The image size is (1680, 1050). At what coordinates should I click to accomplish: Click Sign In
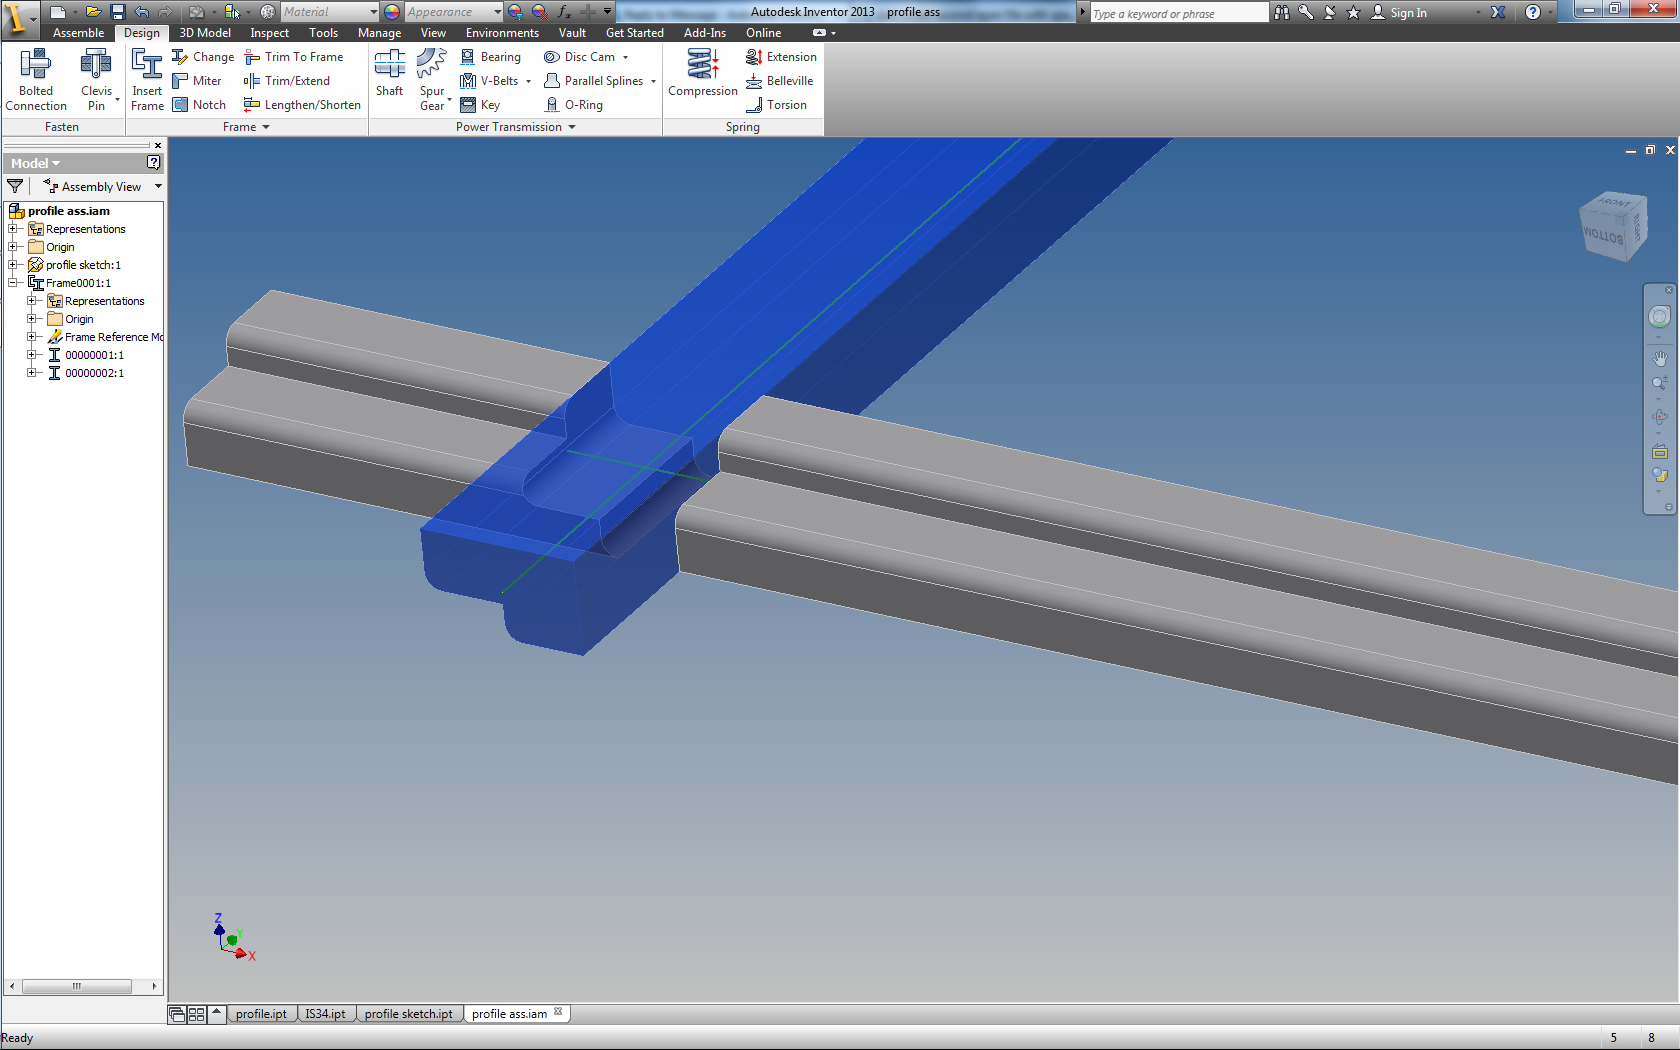[1399, 13]
